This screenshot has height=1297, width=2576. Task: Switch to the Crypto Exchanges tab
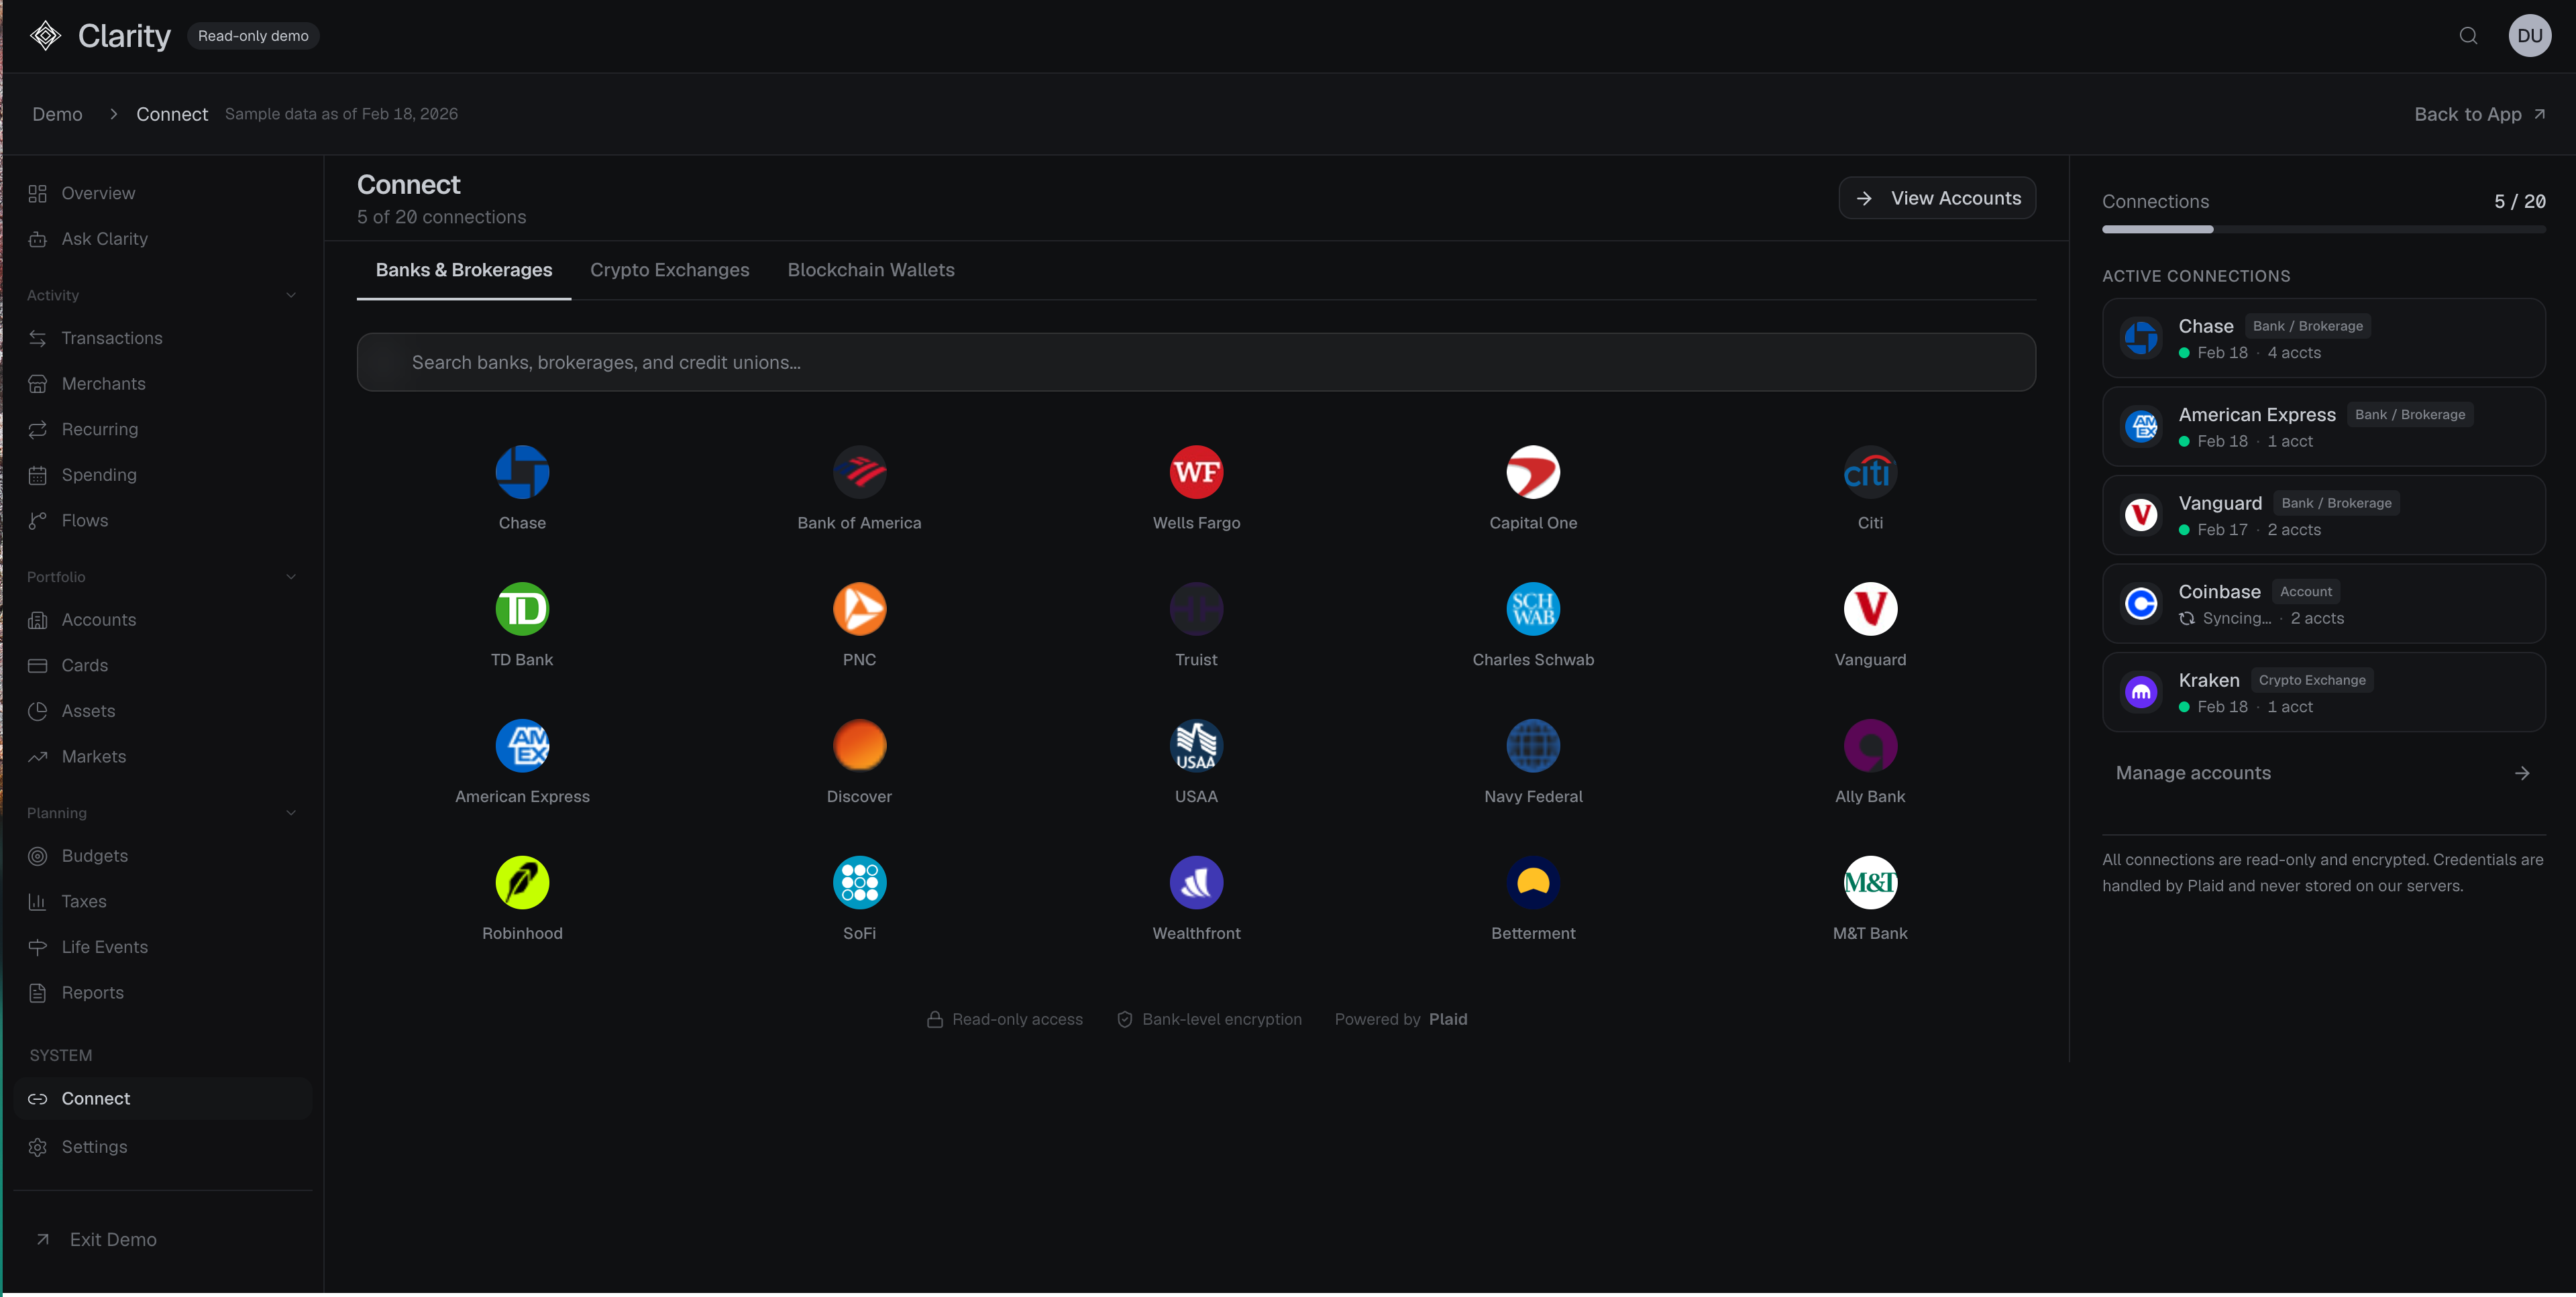pyautogui.click(x=669, y=270)
